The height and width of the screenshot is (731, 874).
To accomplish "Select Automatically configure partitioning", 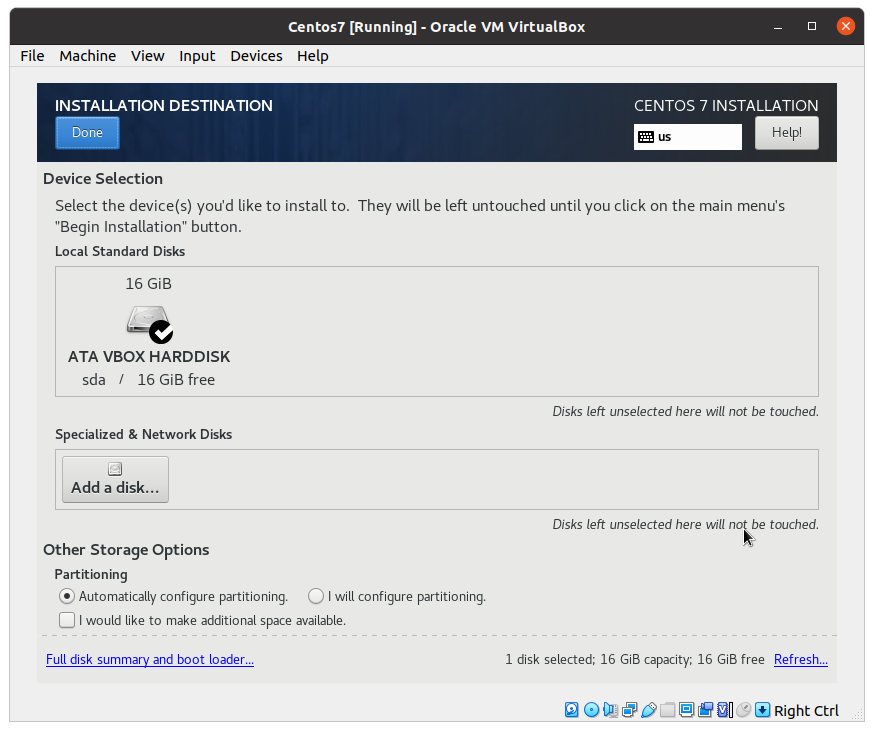I will pyautogui.click(x=173, y=596).
